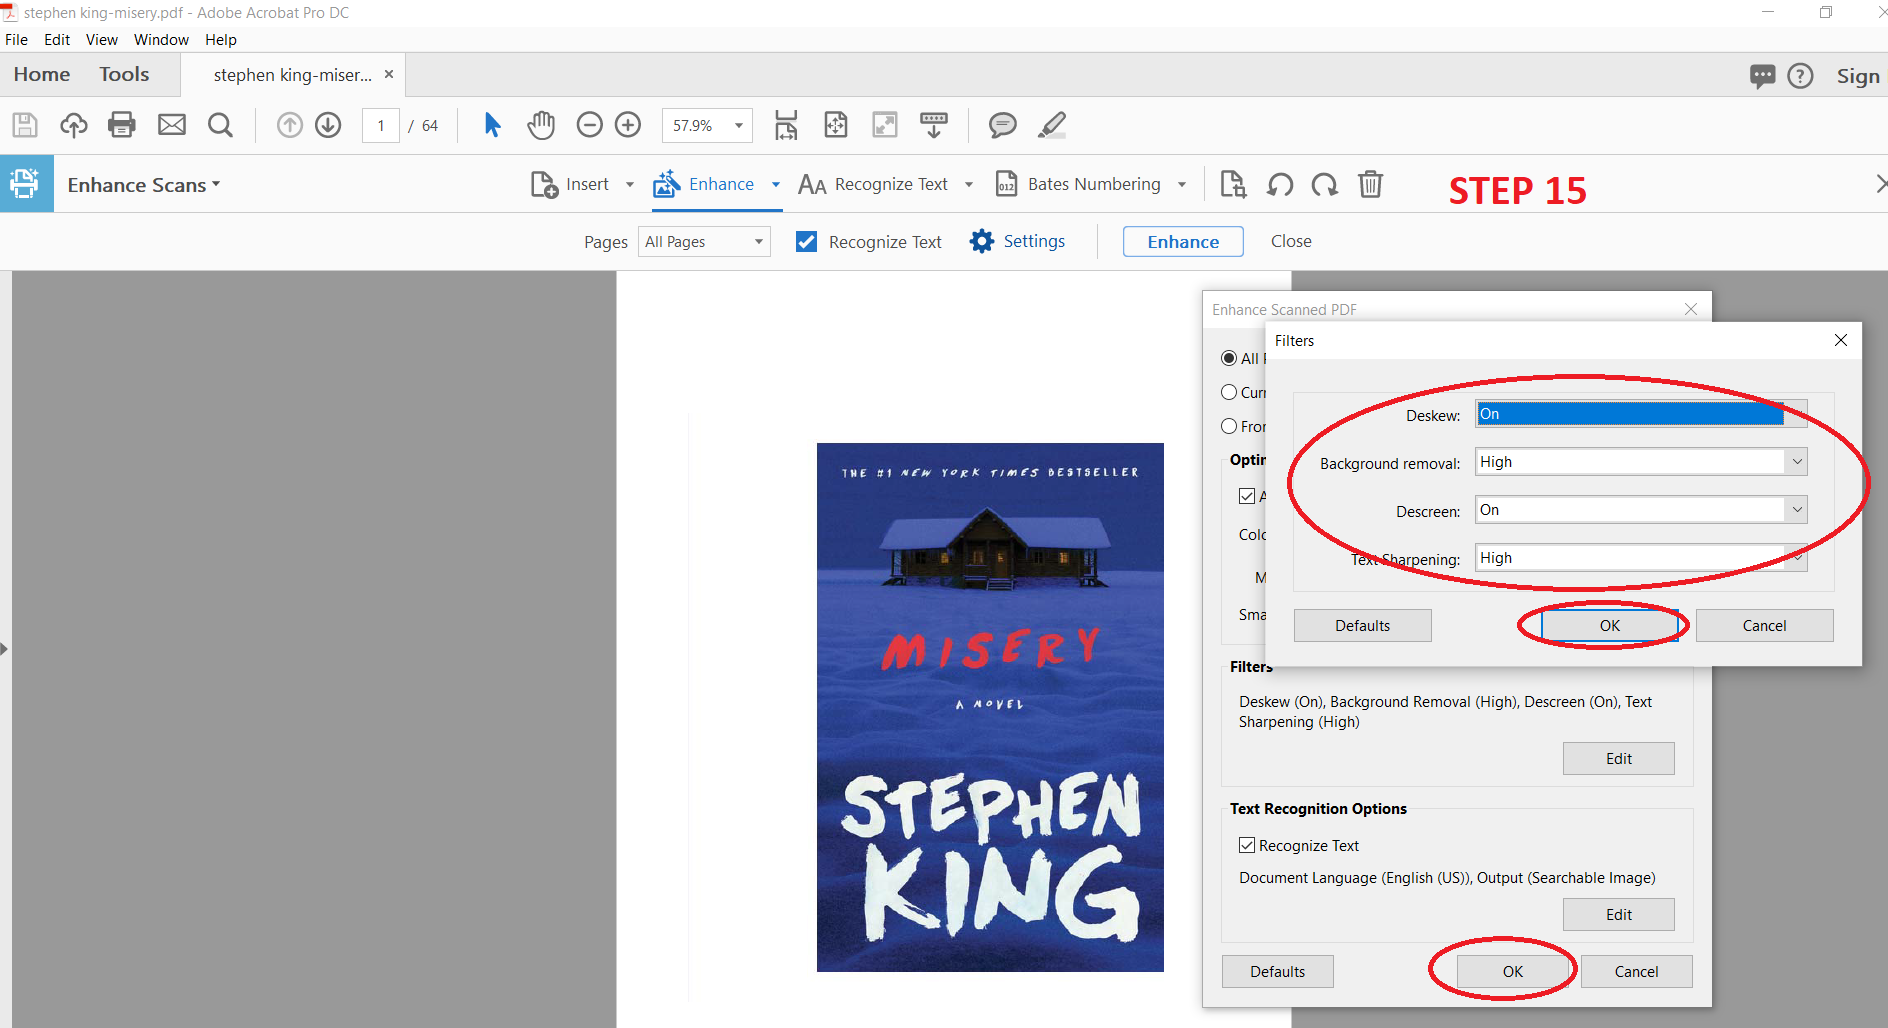Rotate page clockwise icon
This screenshot has height=1028, width=1888.
pyautogui.click(x=1325, y=185)
